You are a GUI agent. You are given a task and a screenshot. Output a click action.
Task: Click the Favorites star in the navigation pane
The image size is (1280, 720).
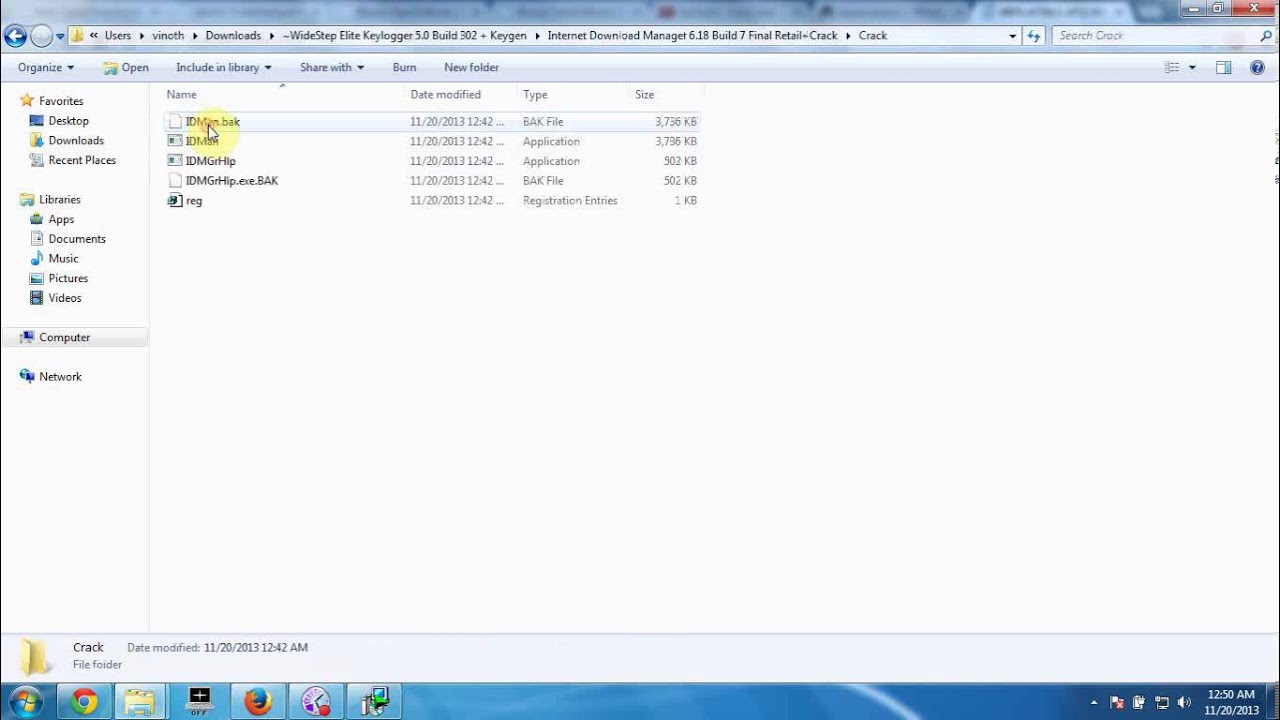(27, 101)
